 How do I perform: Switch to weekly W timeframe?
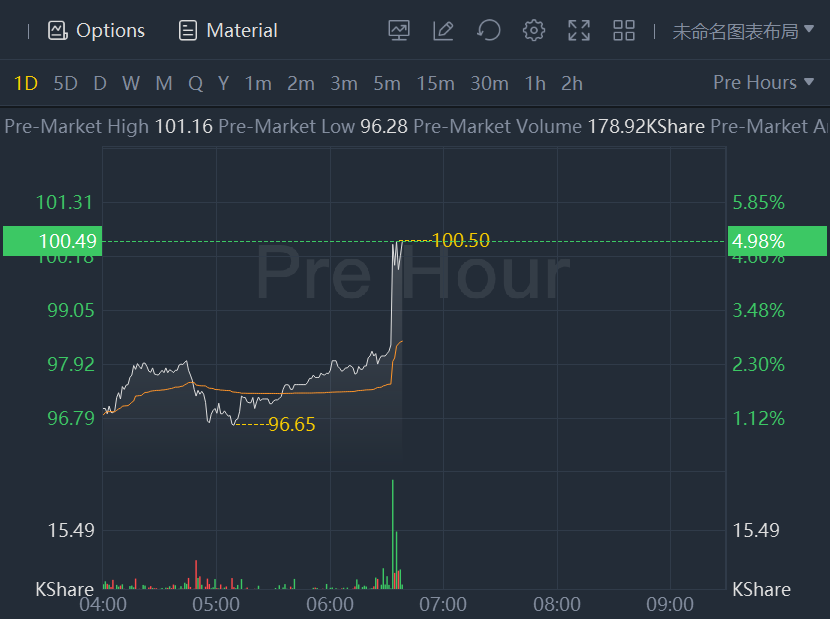point(131,84)
